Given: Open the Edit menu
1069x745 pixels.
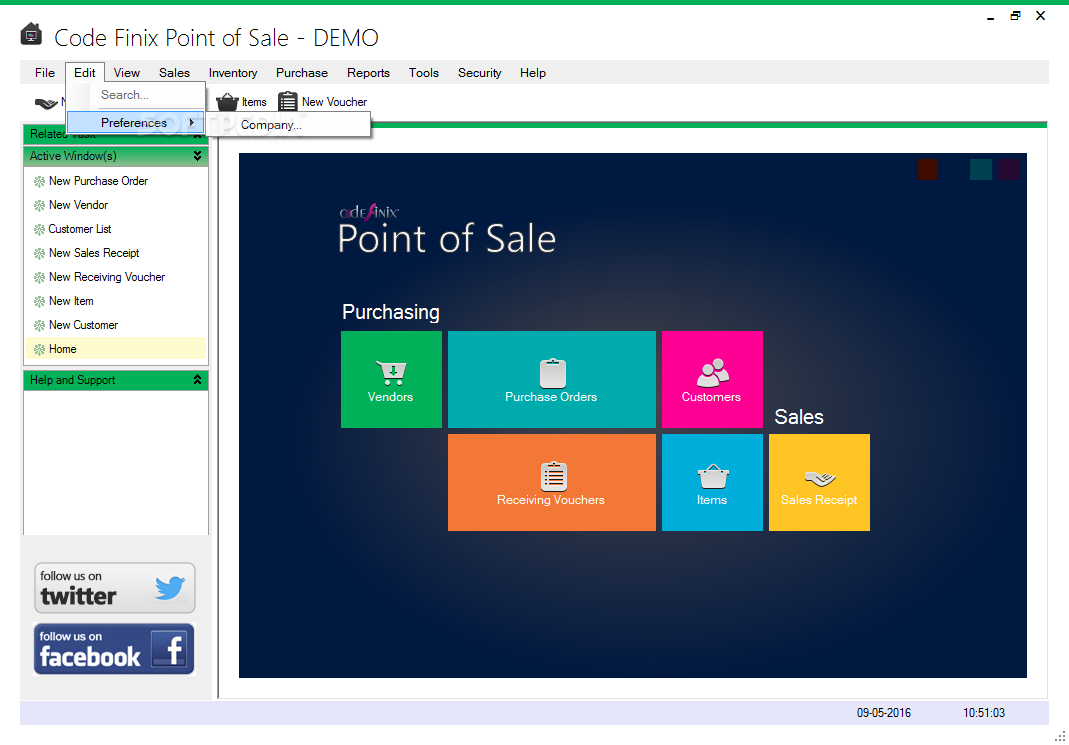Looking at the screenshot, I should point(85,73).
